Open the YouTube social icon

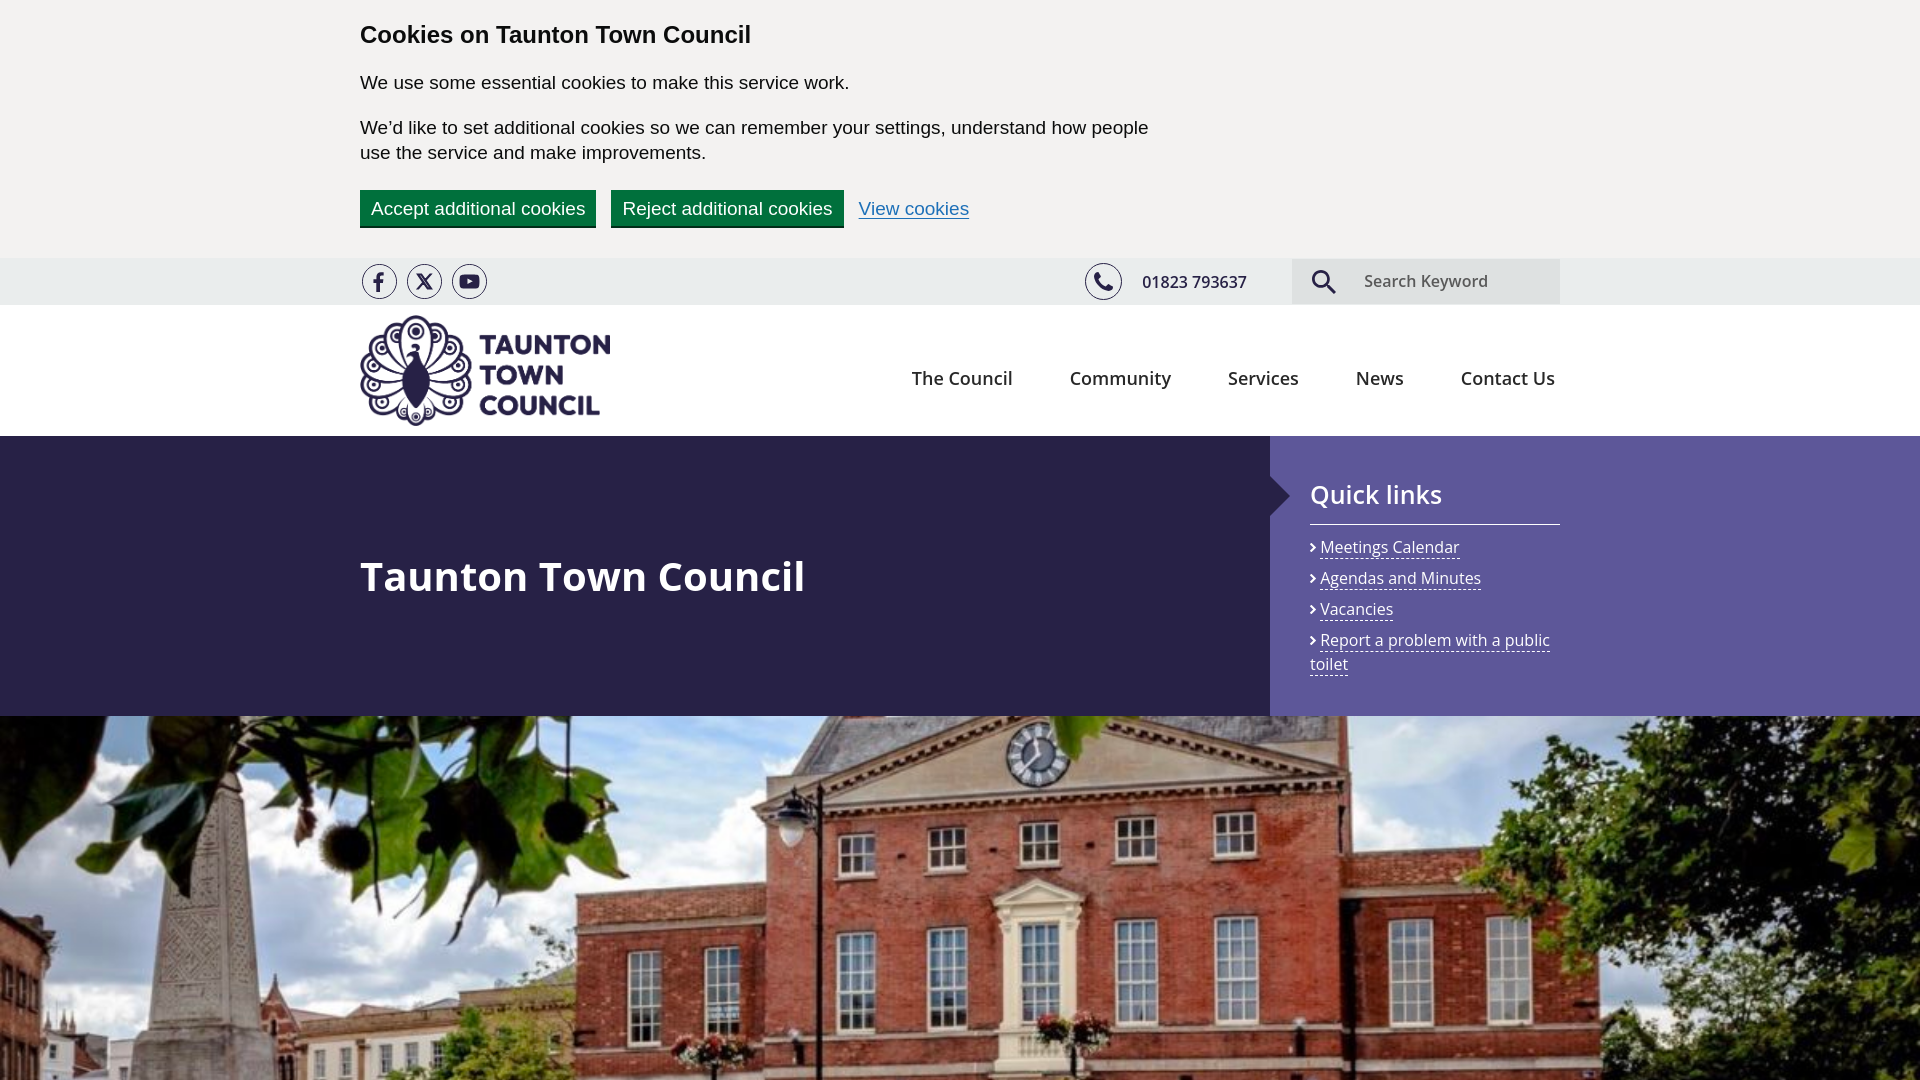[x=469, y=282]
